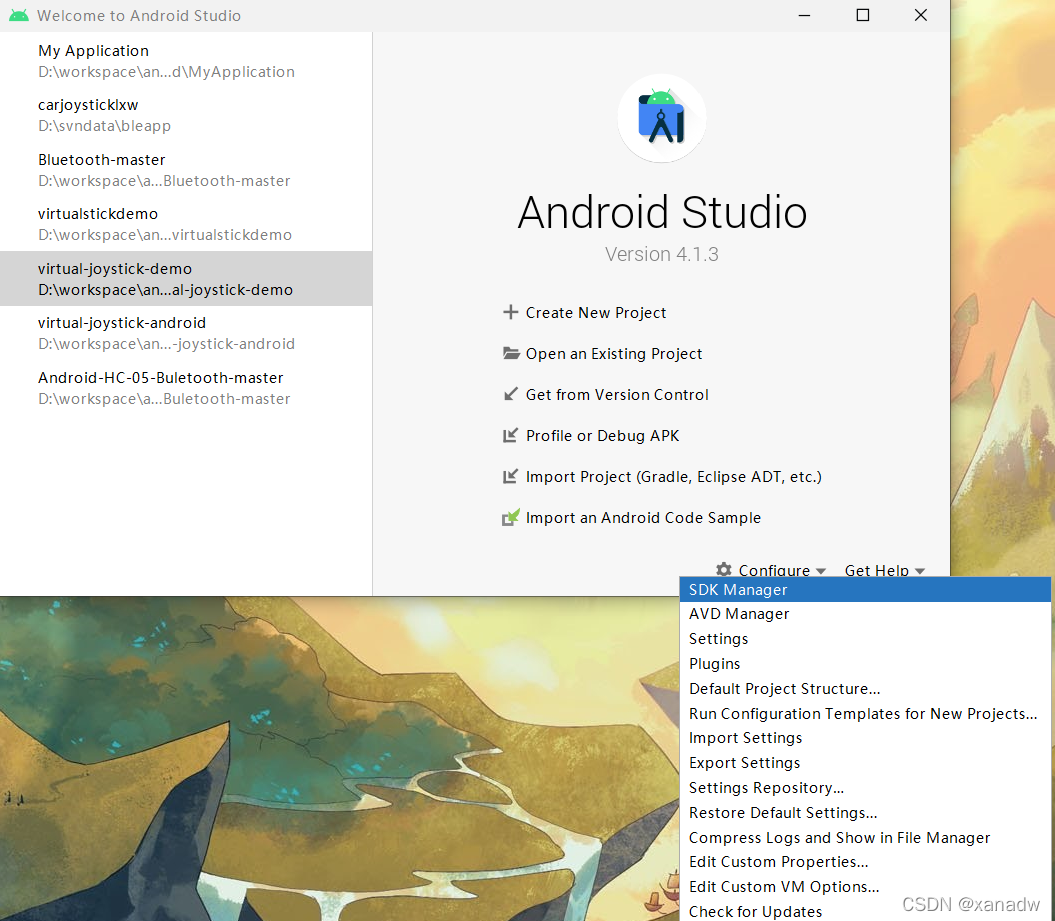Click the folder icon for Open an Existing Project
The width and height of the screenshot is (1055, 921).
pyautogui.click(x=511, y=353)
